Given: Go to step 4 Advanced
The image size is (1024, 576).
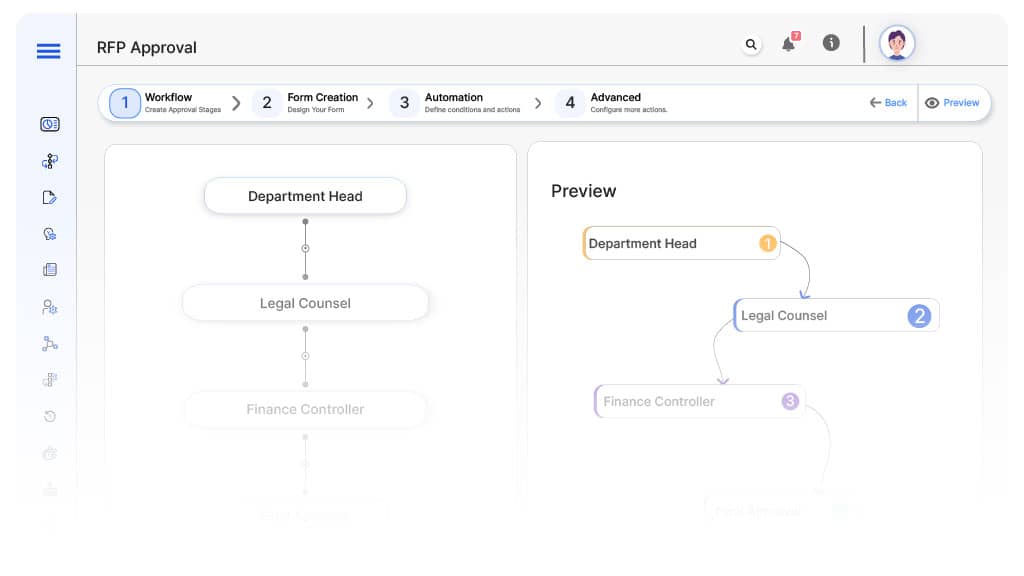Looking at the screenshot, I should pos(611,103).
